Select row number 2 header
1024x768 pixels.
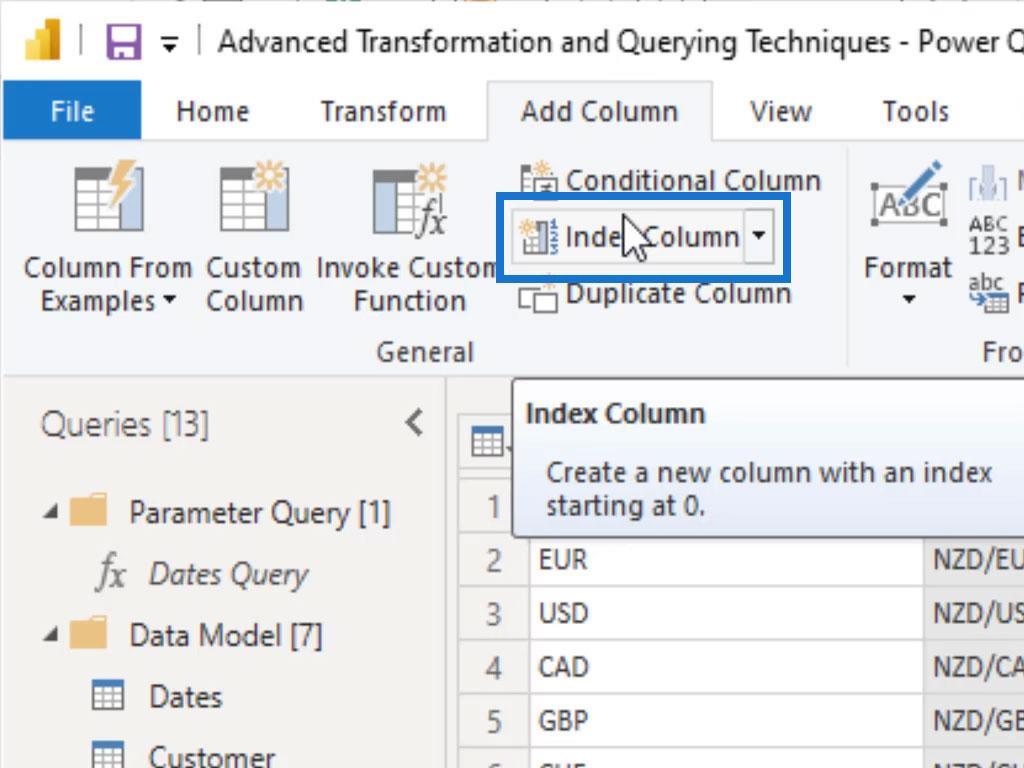point(494,560)
